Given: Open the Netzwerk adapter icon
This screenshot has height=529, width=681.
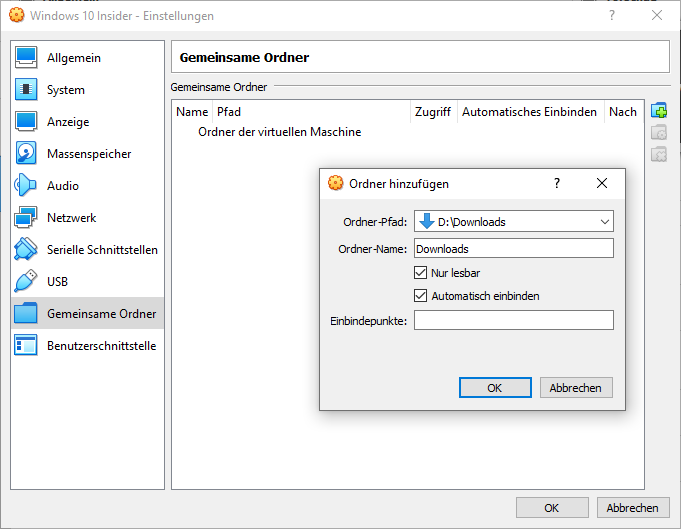Looking at the screenshot, I should tap(27, 218).
